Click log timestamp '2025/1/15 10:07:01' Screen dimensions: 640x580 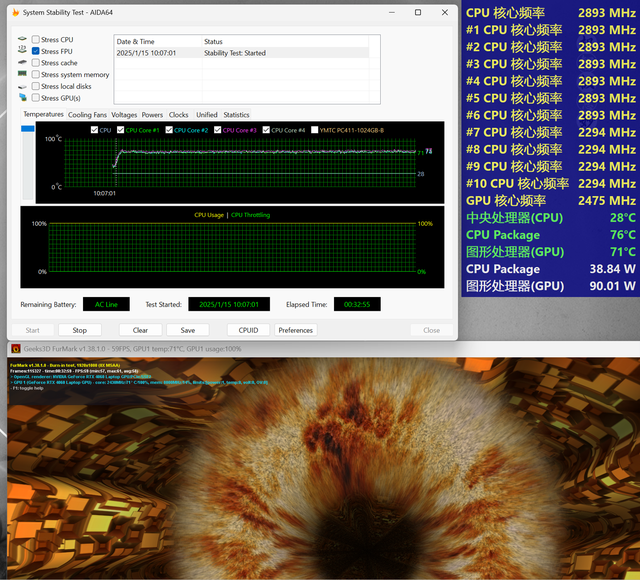click(x=146, y=53)
